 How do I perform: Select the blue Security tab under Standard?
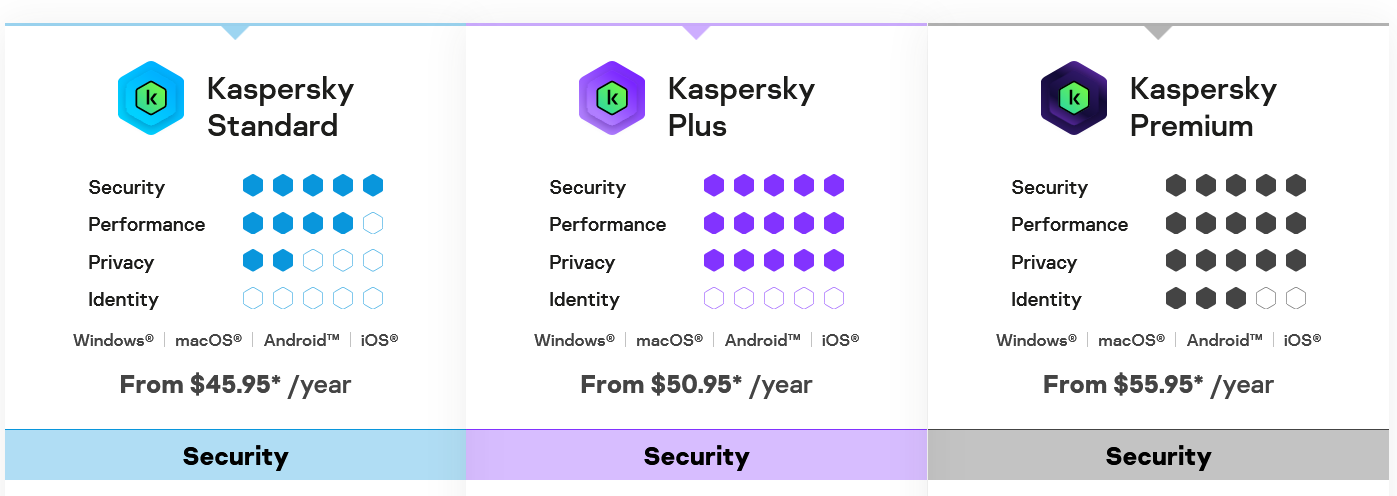(235, 457)
